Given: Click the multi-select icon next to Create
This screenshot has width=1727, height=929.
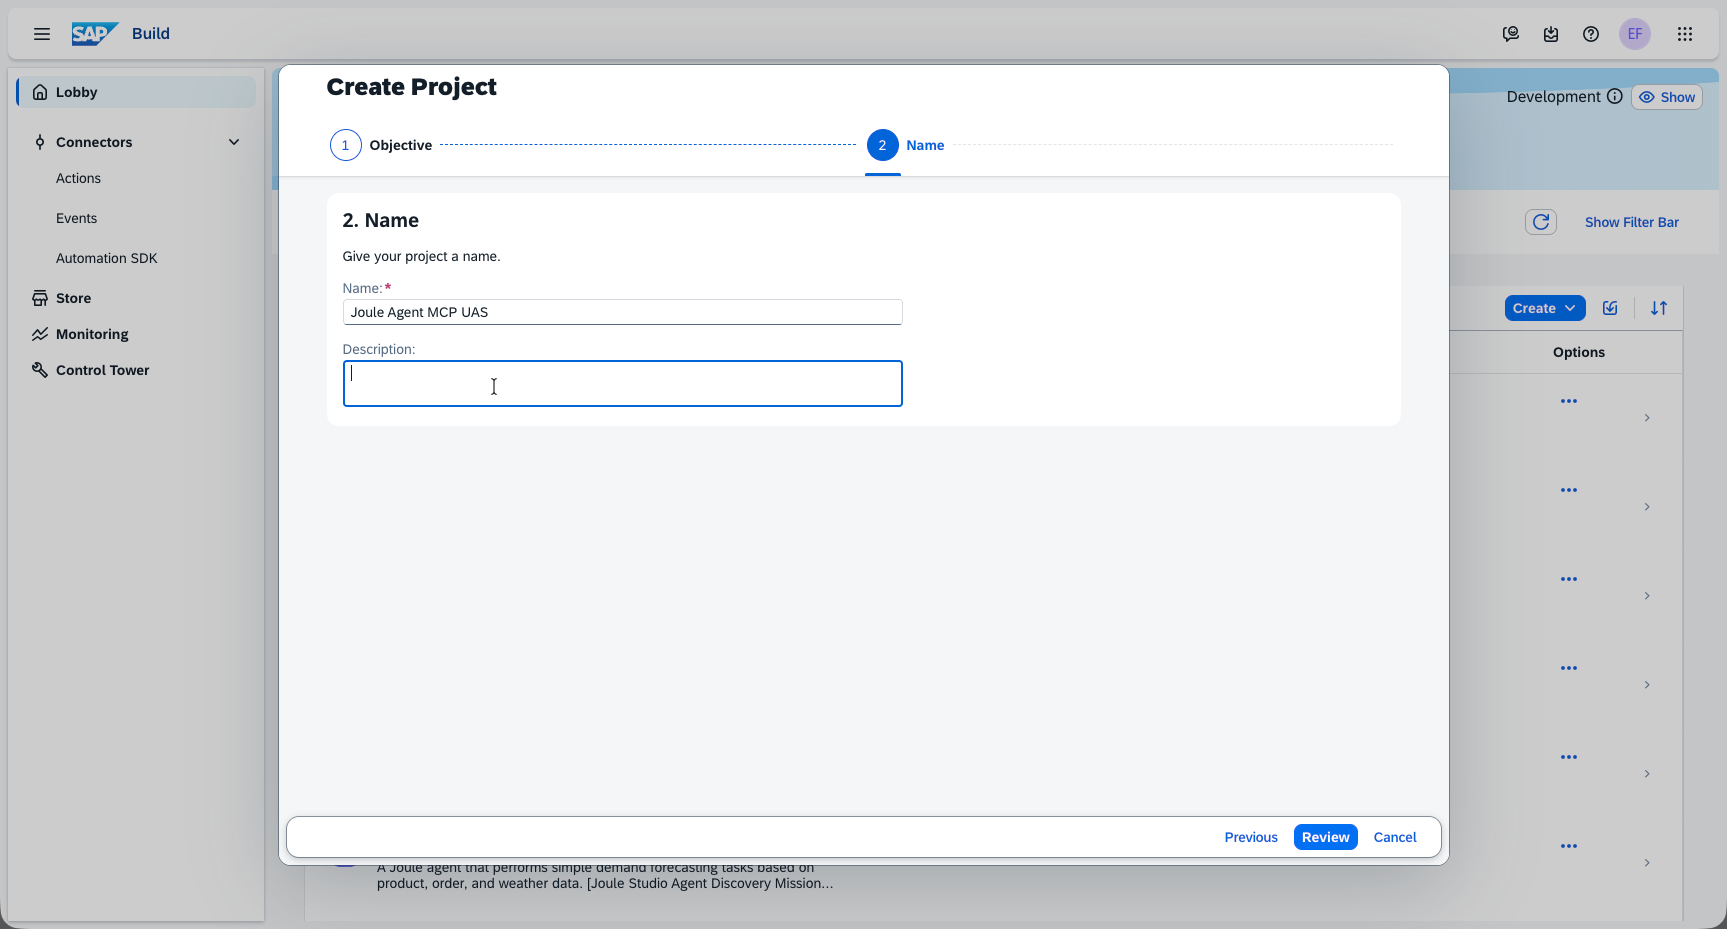Looking at the screenshot, I should pyautogui.click(x=1610, y=308).
